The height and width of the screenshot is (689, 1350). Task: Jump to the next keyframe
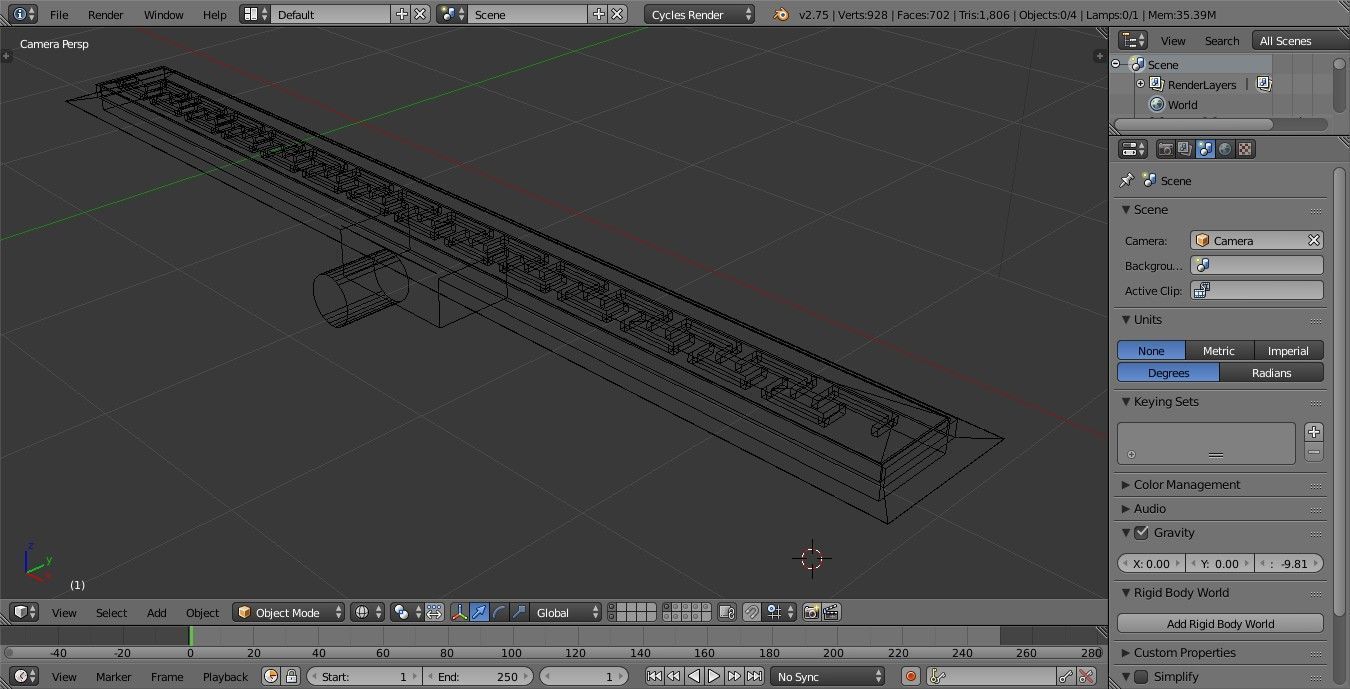(x=734, y=676)
